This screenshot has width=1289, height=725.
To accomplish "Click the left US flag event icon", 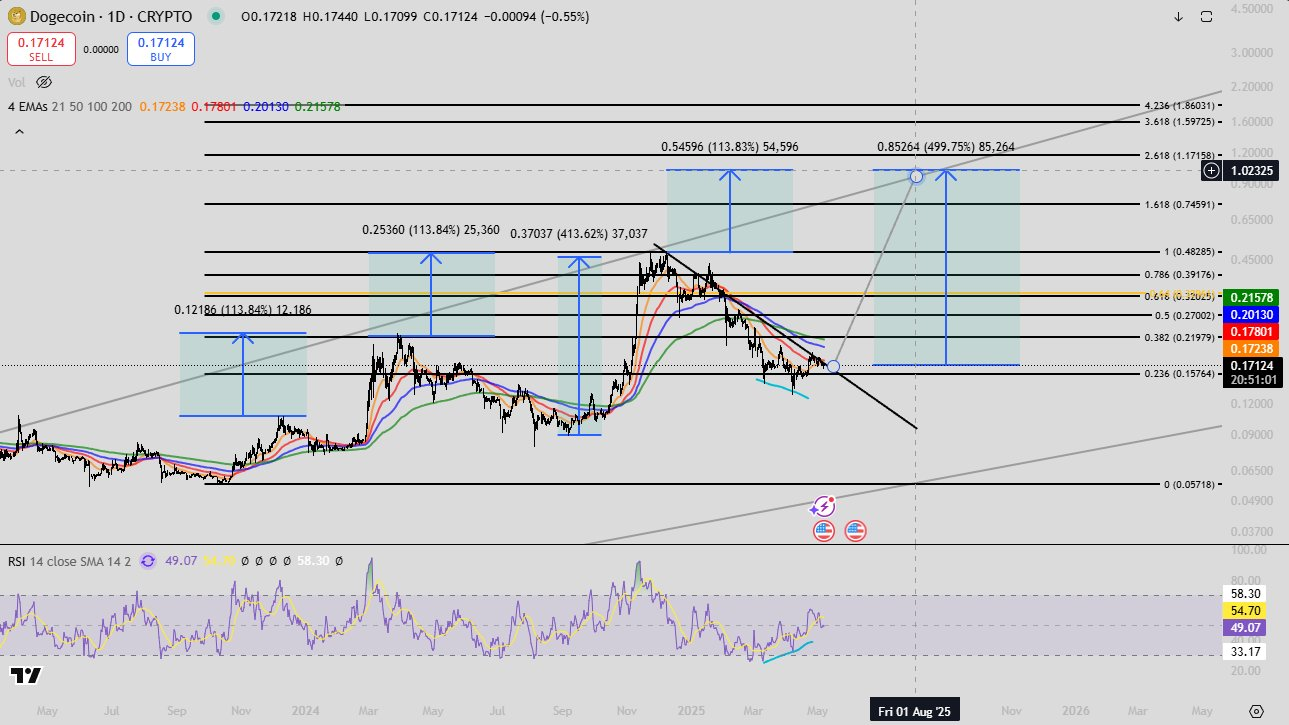I will pos(823,531).
